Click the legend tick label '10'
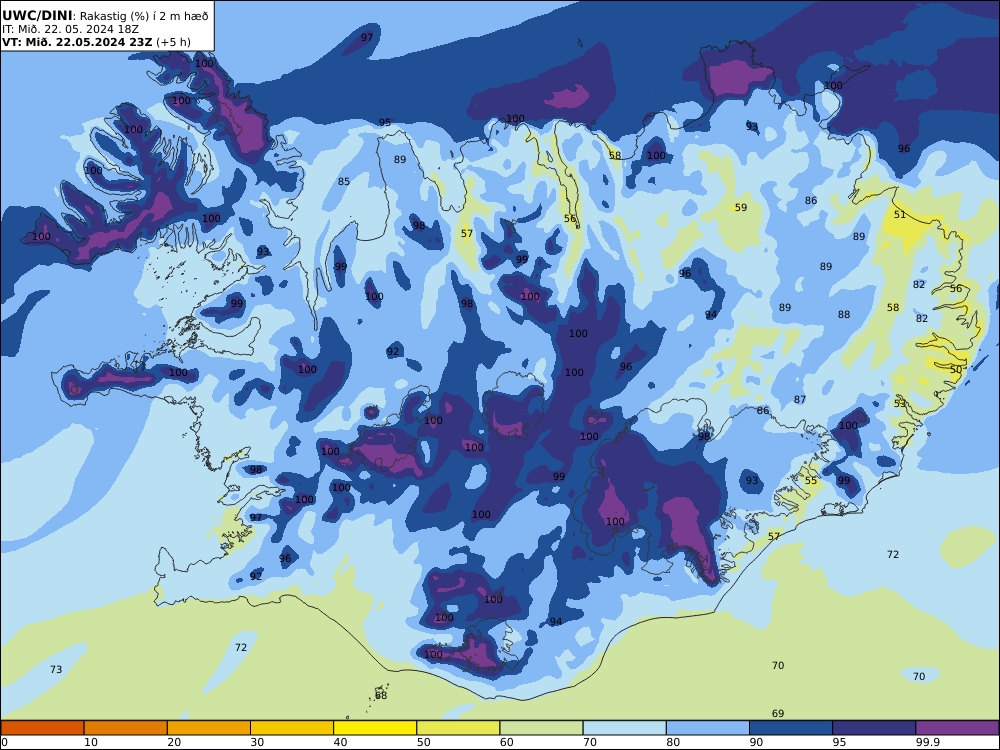The width and height of the screenshot is (1000, 750). pyautogui.click(x=91, y=742)
